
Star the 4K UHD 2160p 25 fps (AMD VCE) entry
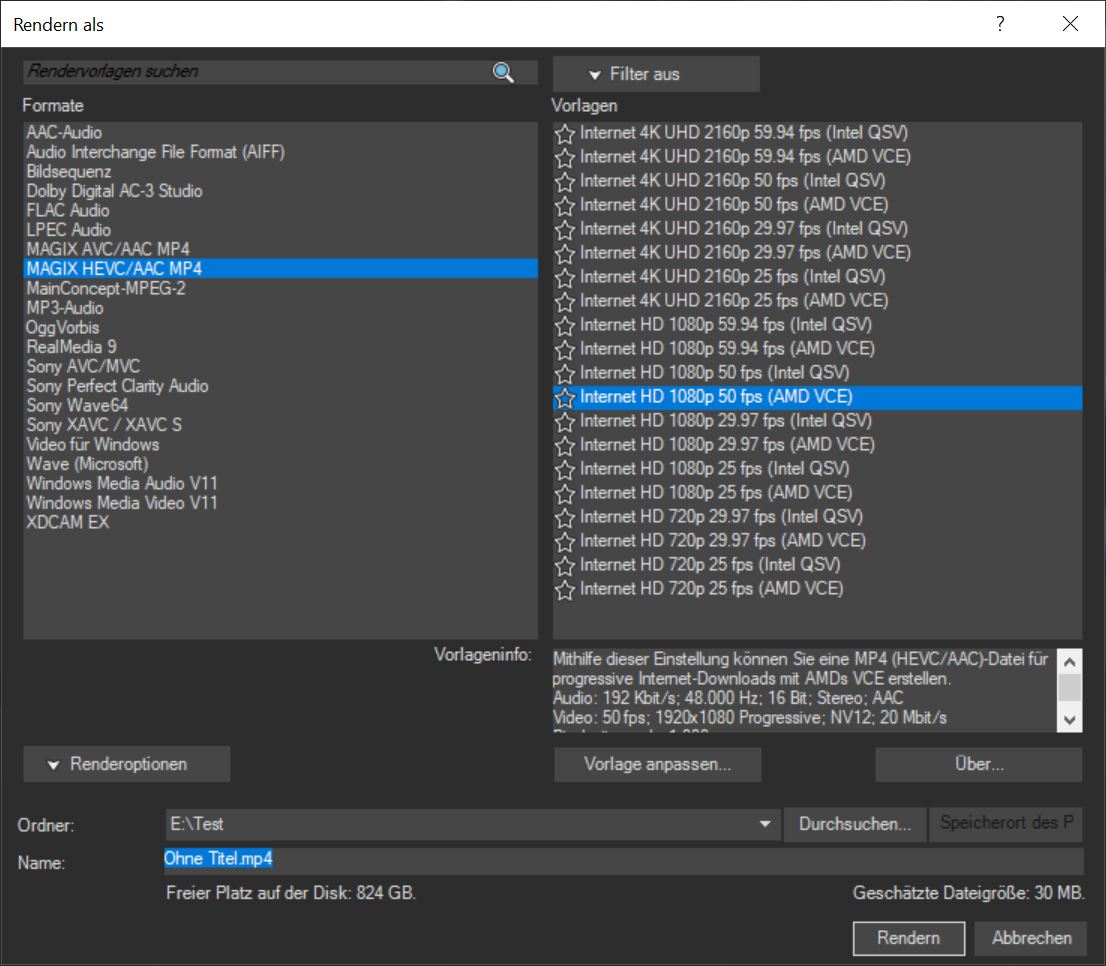[x=564, y=301]
